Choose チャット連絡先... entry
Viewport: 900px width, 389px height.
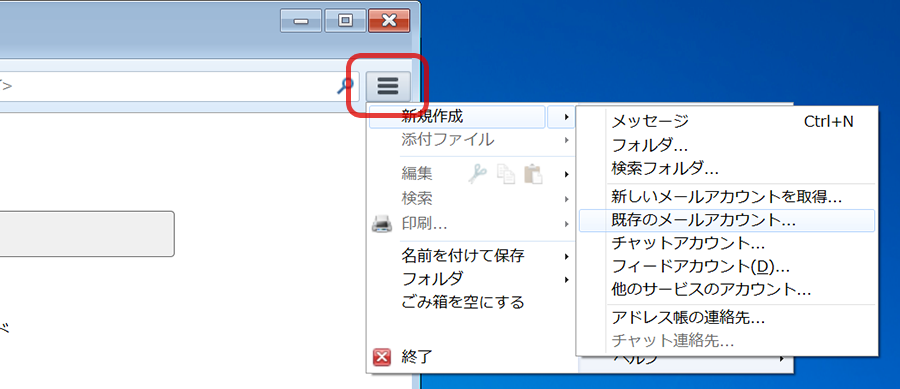click(727, 341)
